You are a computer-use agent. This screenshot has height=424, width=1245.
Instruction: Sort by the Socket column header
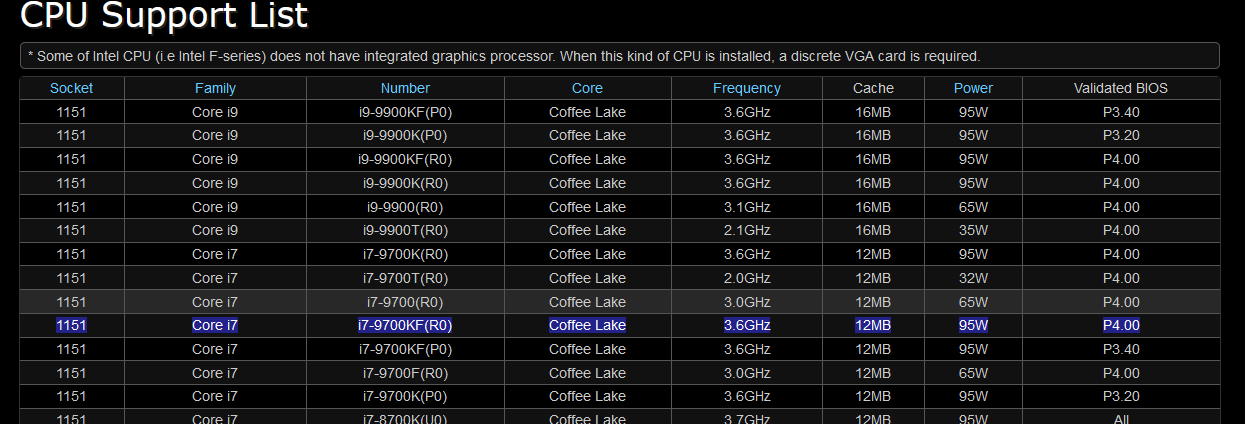pos(71,88)
